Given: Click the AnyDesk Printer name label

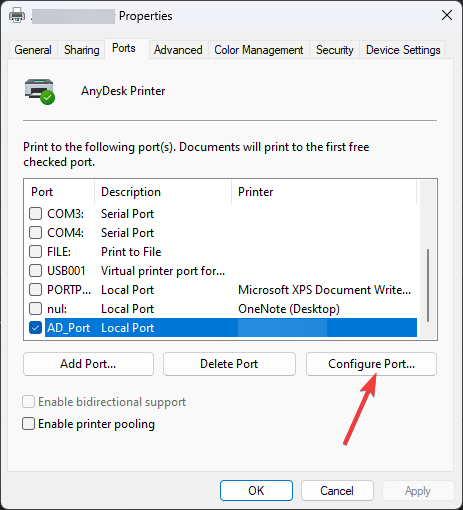Looking at the screenshot, I should point(123,91).
